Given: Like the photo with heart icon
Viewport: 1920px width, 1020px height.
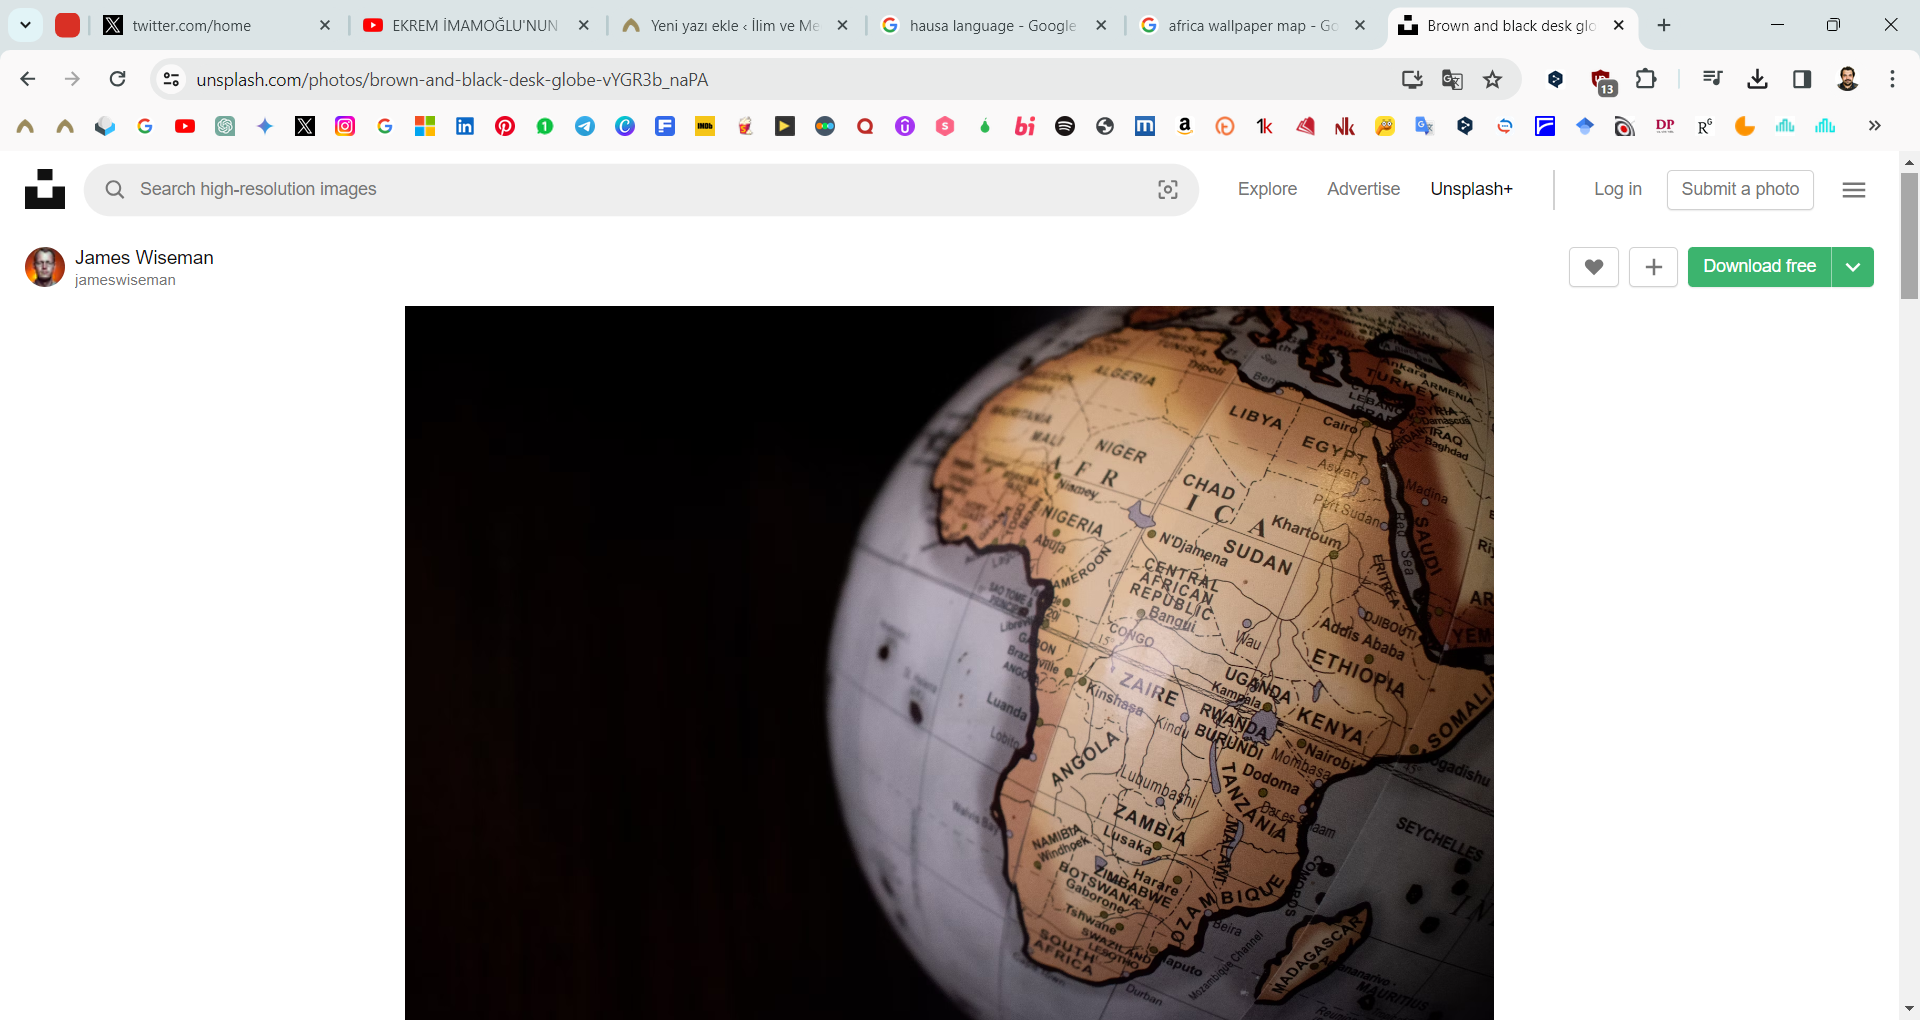Looking at the screenshot, I should pos(1593,267).
